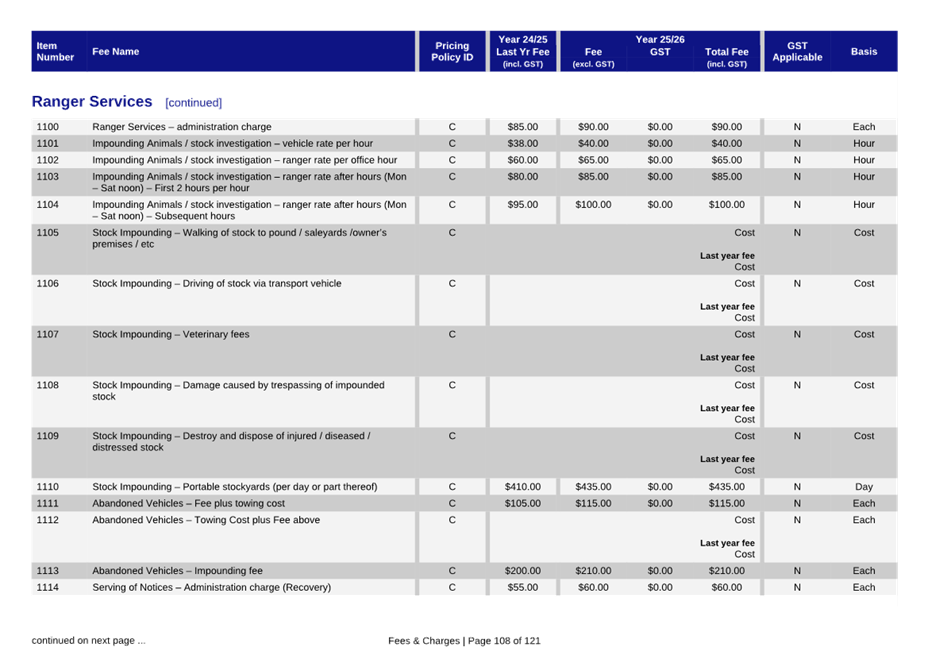The image size is (928, 656).
Task: Click item number 1100
Action: coord(47,127)
